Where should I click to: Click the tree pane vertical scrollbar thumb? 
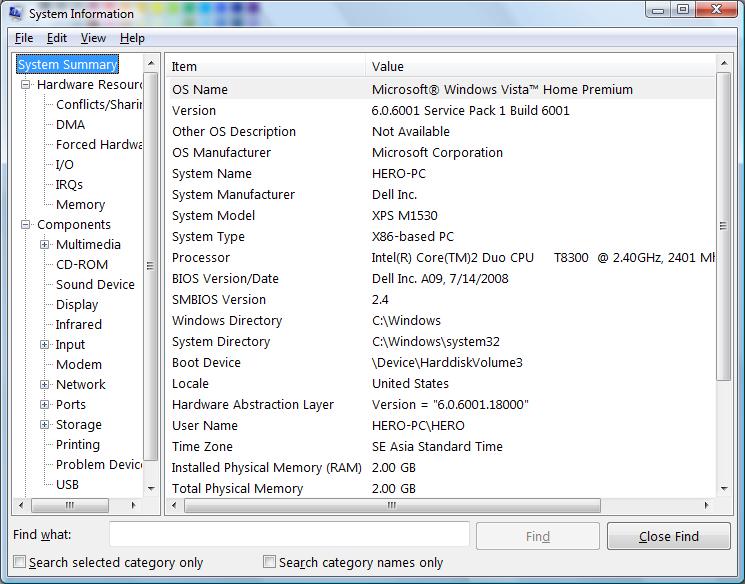[151, 266]
